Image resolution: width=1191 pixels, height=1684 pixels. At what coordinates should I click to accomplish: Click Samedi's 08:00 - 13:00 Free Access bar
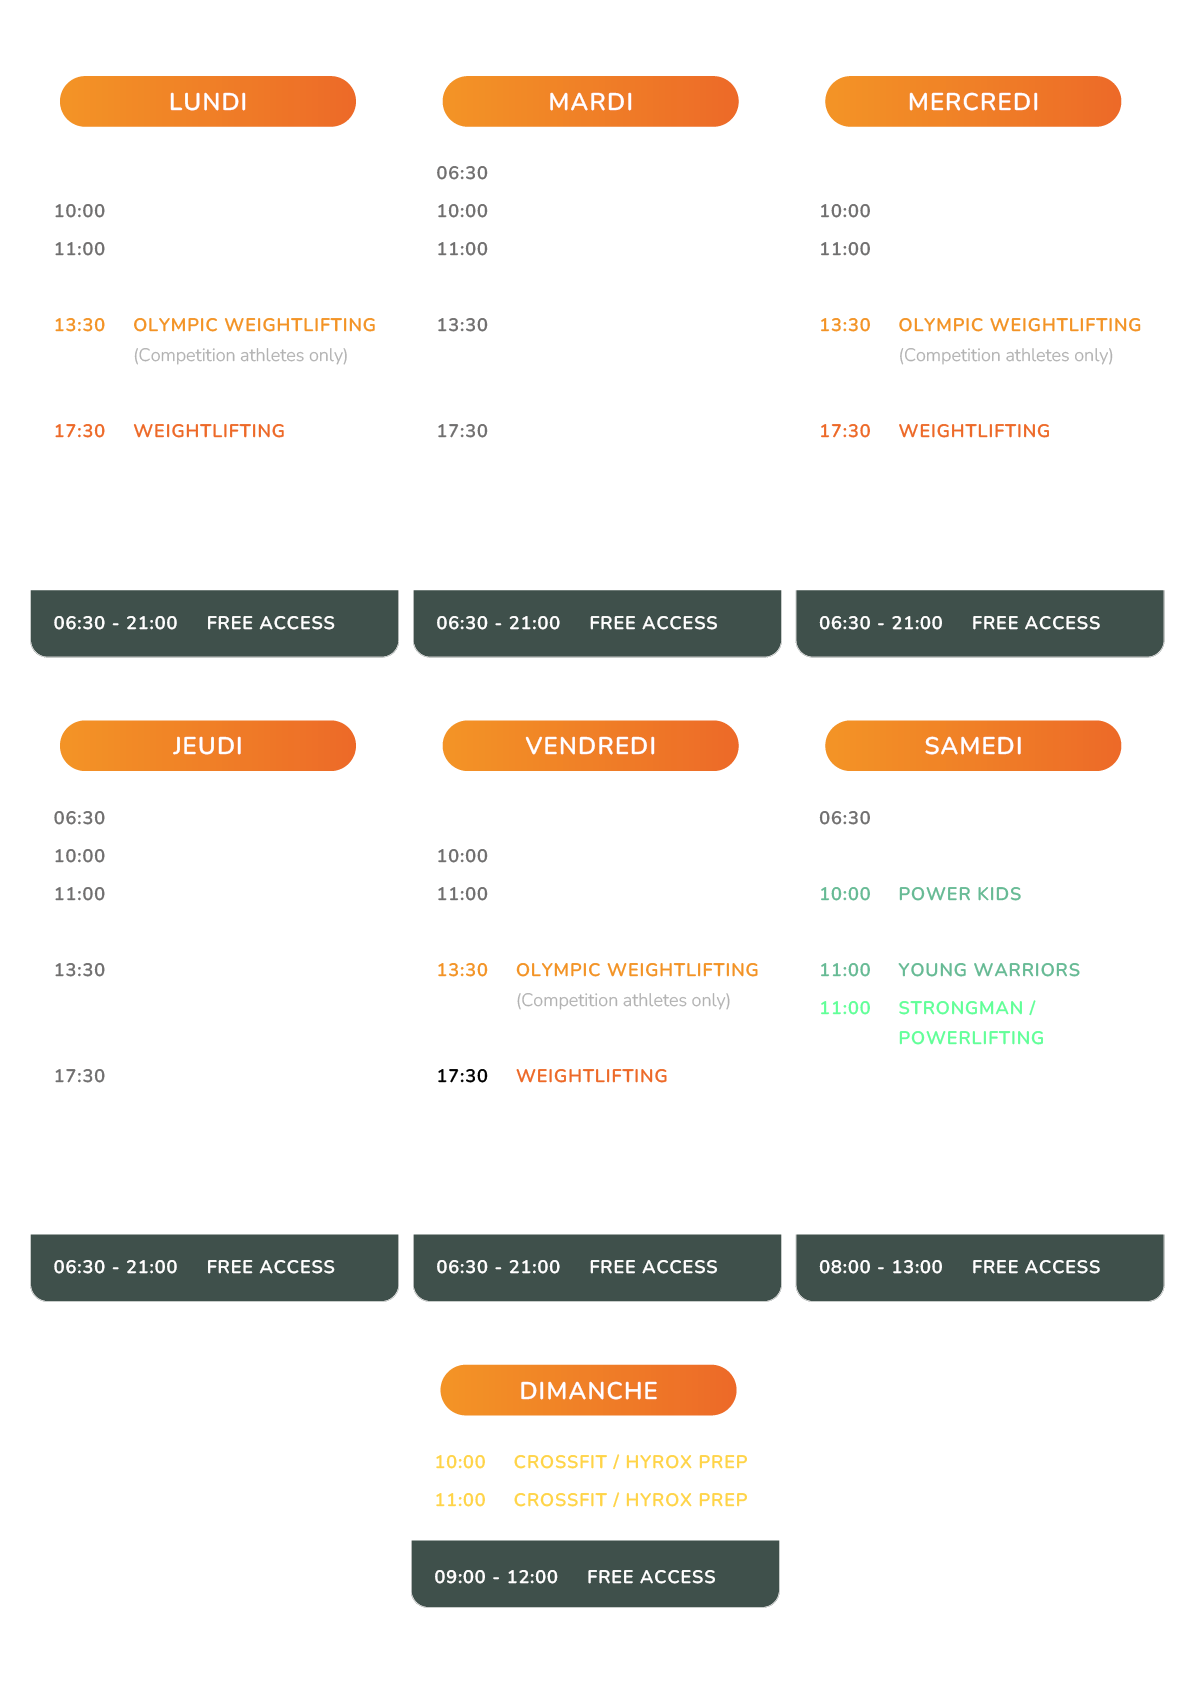979,1267
